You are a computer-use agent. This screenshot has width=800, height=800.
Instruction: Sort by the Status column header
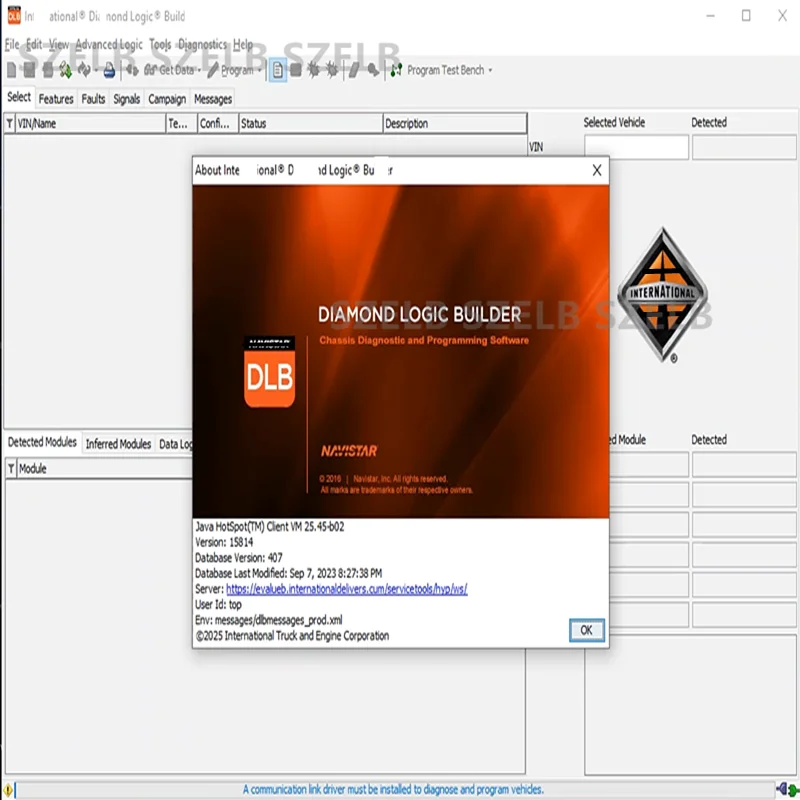311,123
